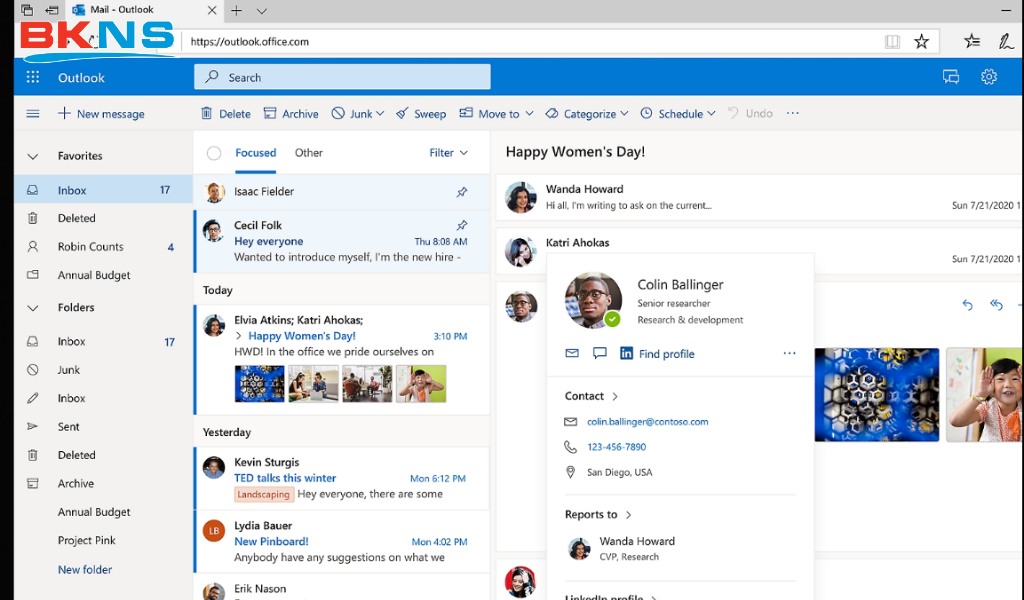Open a chat from Colin Ballinger's contact card

[x=599, y=353]
